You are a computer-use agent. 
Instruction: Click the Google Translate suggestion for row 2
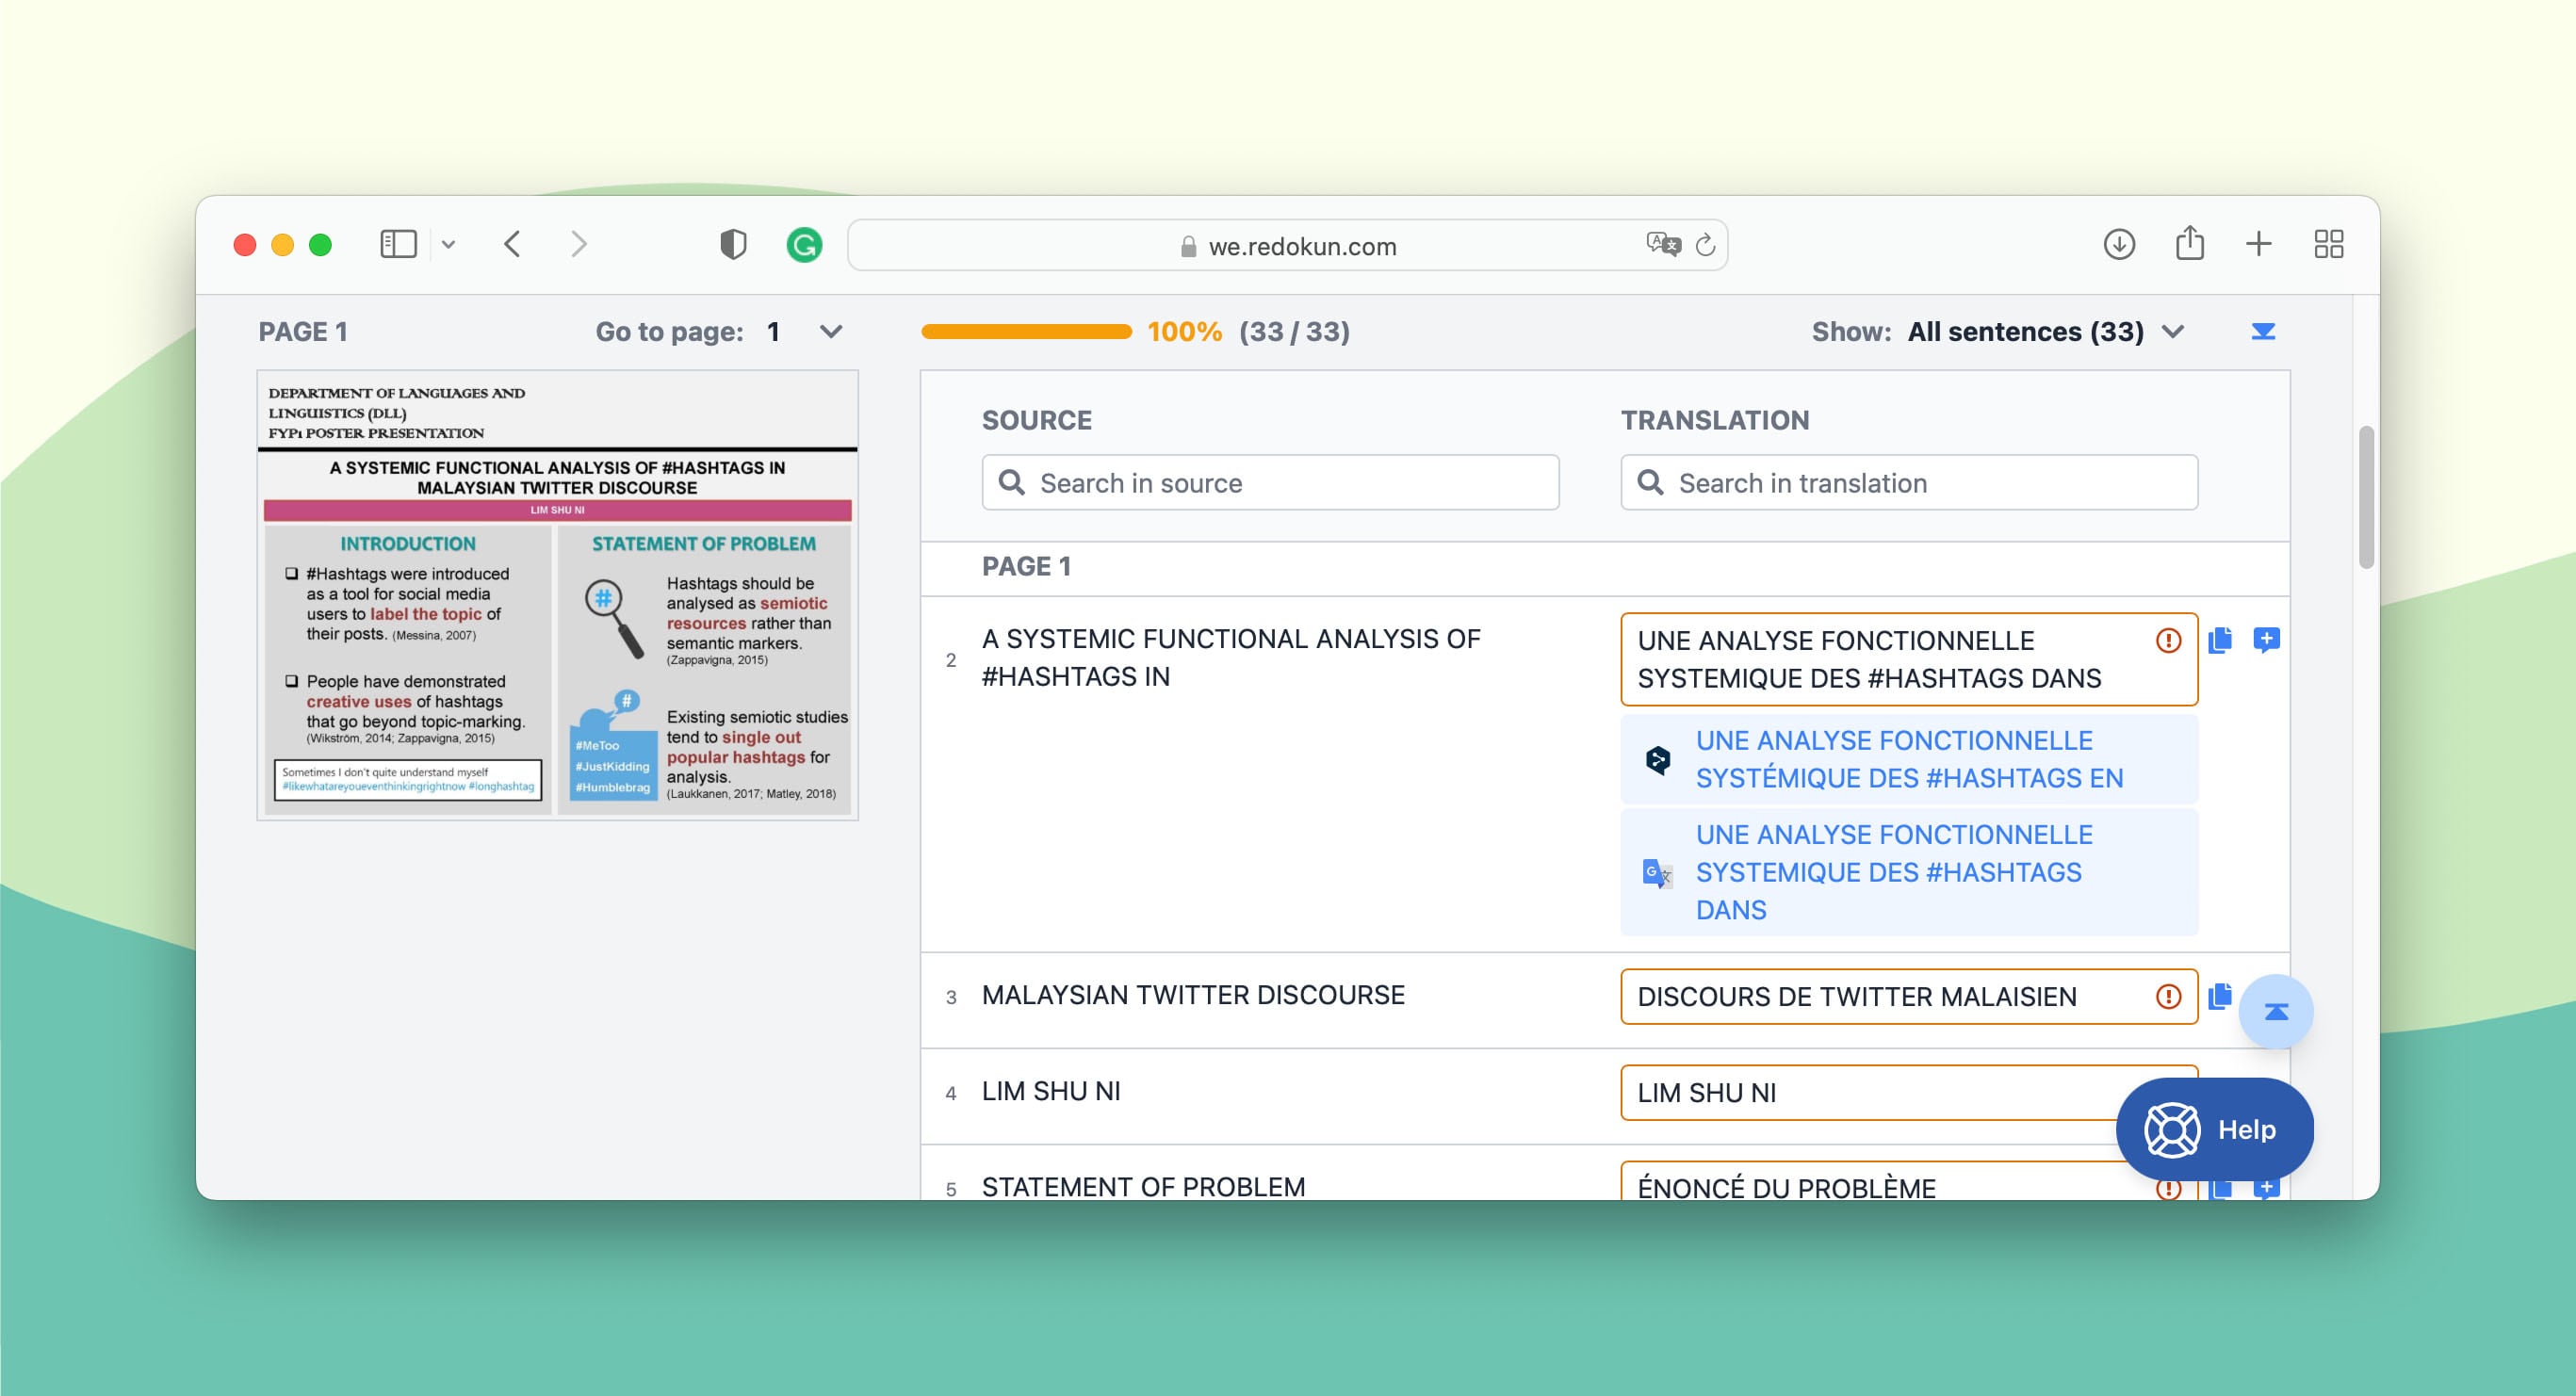point(1892,870)
